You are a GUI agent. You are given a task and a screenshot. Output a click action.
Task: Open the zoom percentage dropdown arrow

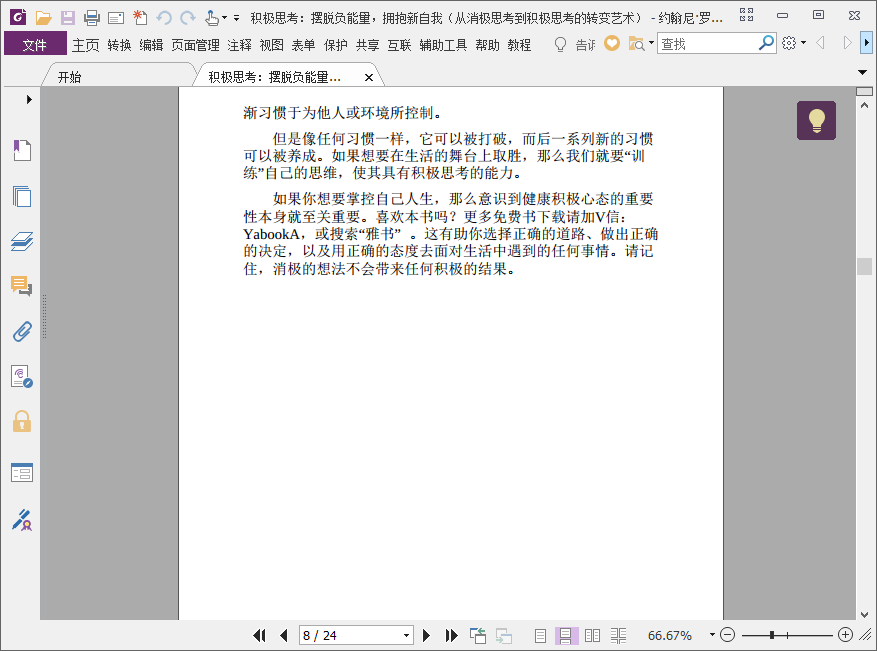(712, 635)
